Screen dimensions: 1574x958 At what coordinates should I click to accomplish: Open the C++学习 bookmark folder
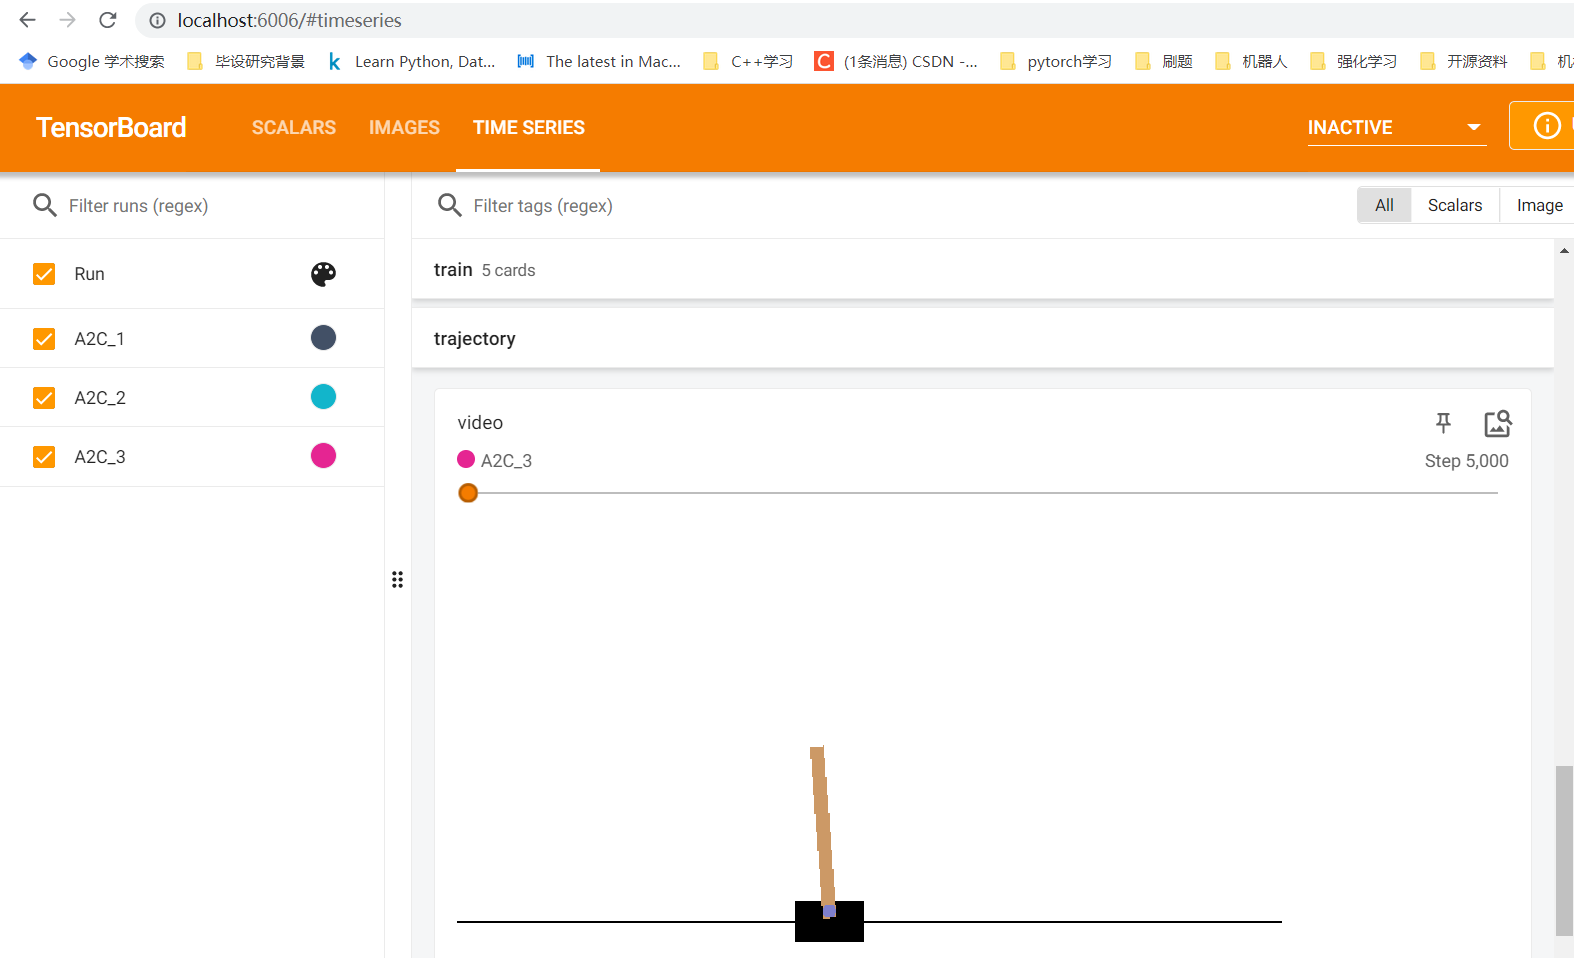click(x=748, y=61)
